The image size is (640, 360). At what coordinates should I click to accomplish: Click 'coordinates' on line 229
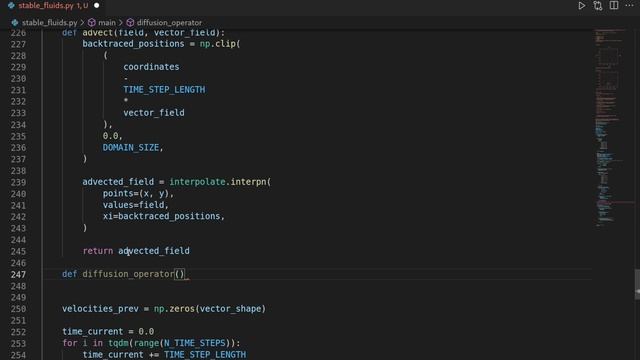tap(151, 67)
